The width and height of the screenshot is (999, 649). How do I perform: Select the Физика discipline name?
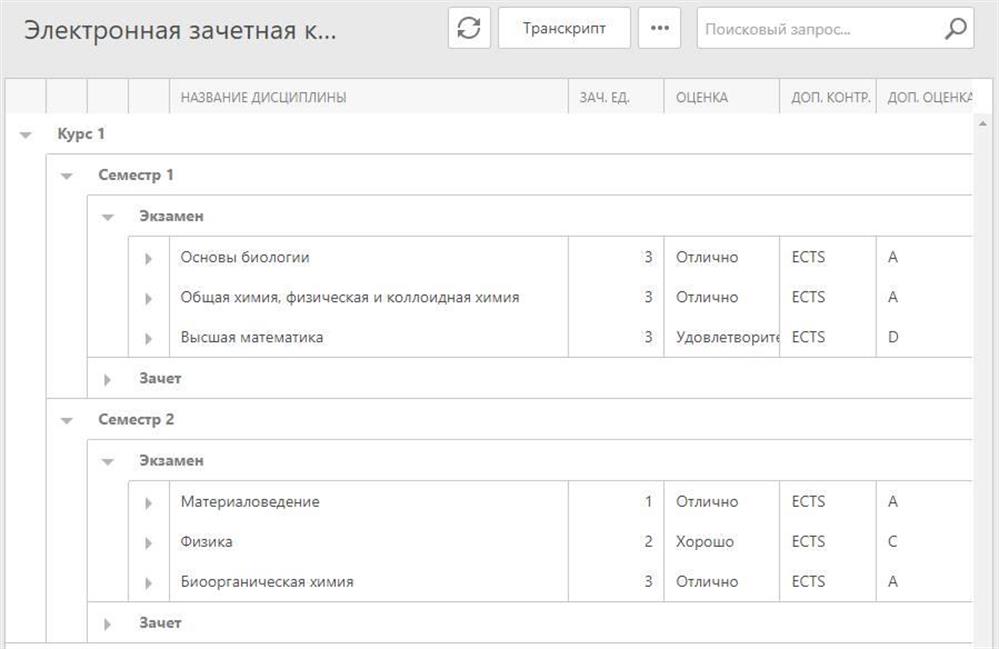click(206, 542)
